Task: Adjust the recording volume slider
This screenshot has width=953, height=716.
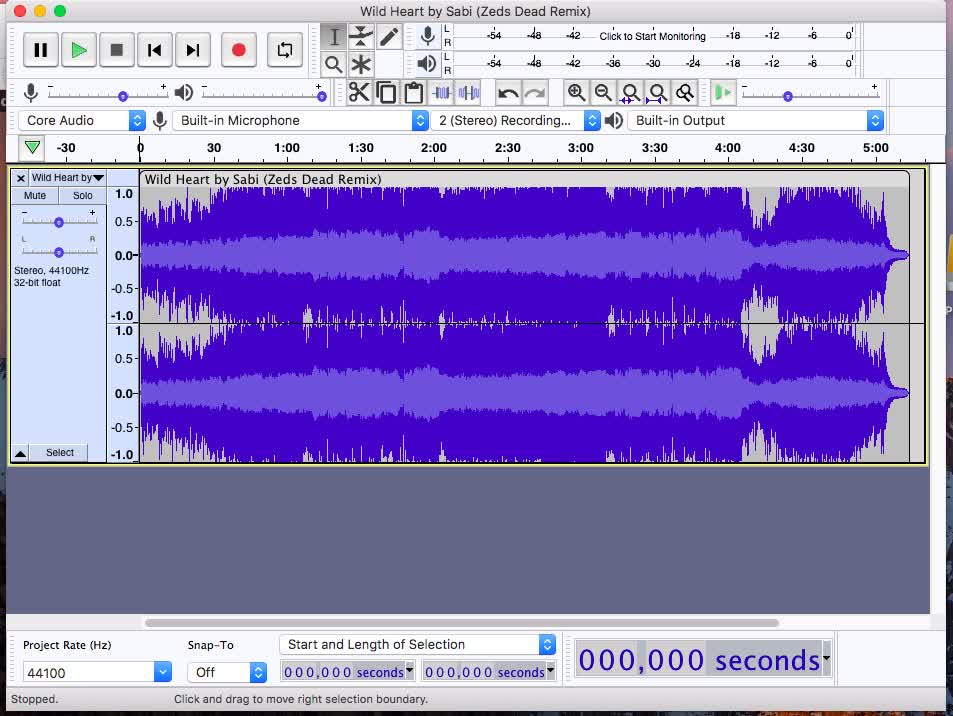Action: (x=107, y=95)
